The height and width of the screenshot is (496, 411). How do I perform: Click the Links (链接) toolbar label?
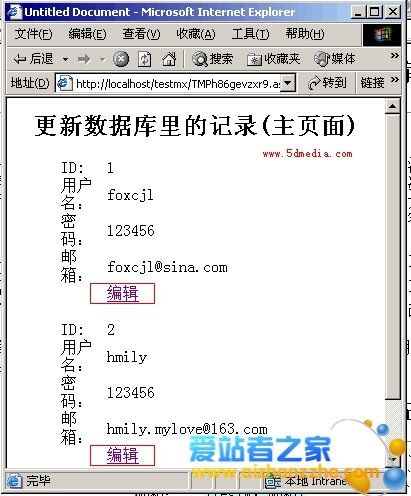coord(372,83)
